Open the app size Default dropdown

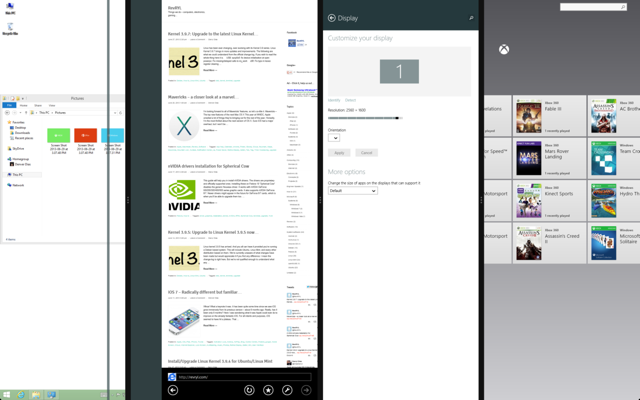[x=353, y=191]
